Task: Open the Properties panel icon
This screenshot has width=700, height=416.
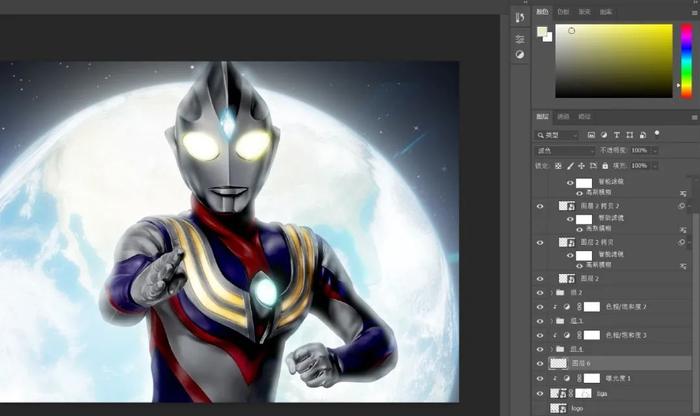Action: coord(520,39)
